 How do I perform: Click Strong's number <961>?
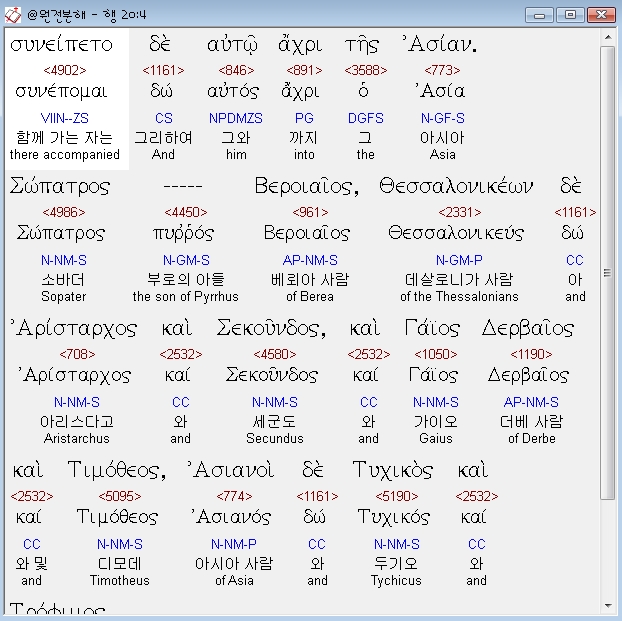coord(310,212)
